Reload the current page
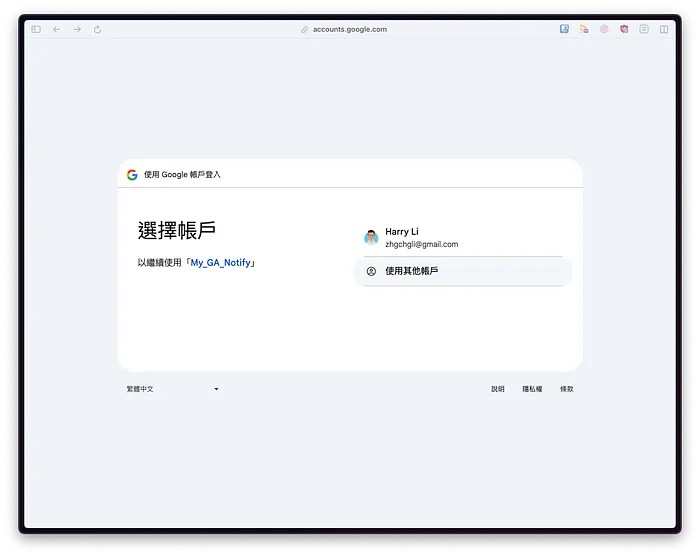 [x=97, y=29]
